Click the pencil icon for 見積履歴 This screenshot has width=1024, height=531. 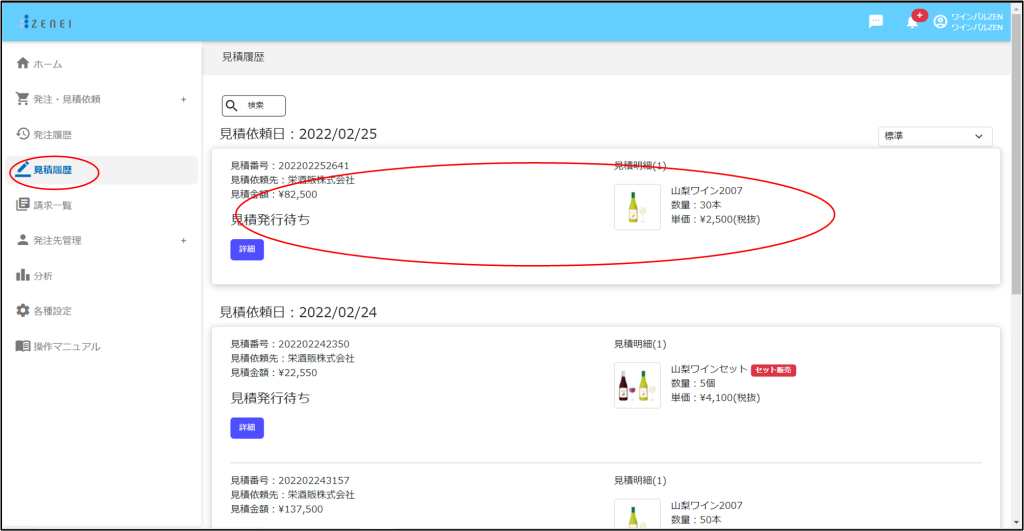23,169
